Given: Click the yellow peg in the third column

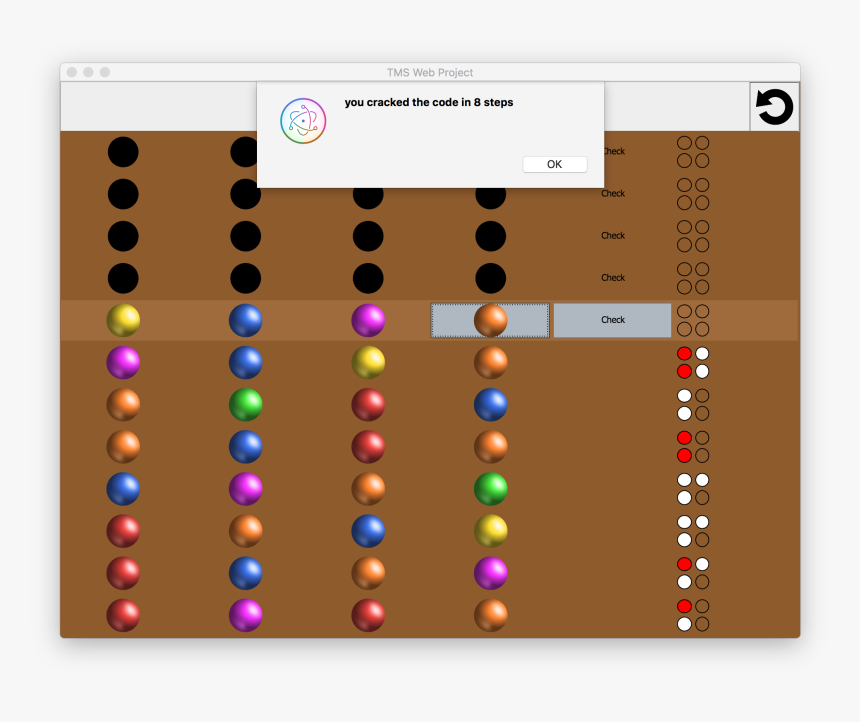Looking at the screenshot, I should click(x=368, y=362).
